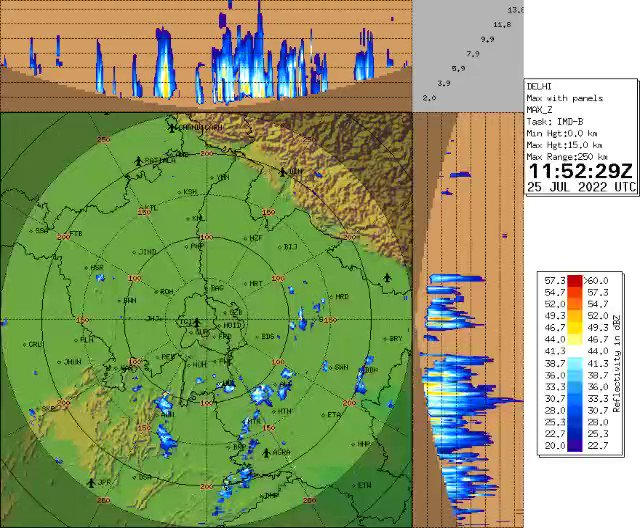This screenshot has height=528, width=640.
Task: Click the 11.8 height scale label
Action: pos(502,24)
